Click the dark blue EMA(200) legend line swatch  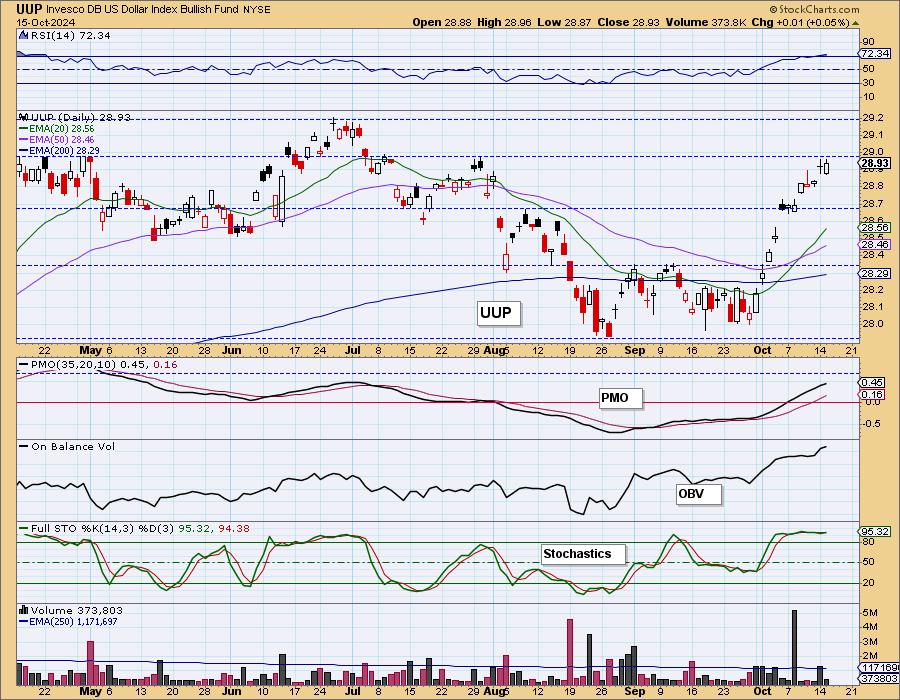pos(24,150)
